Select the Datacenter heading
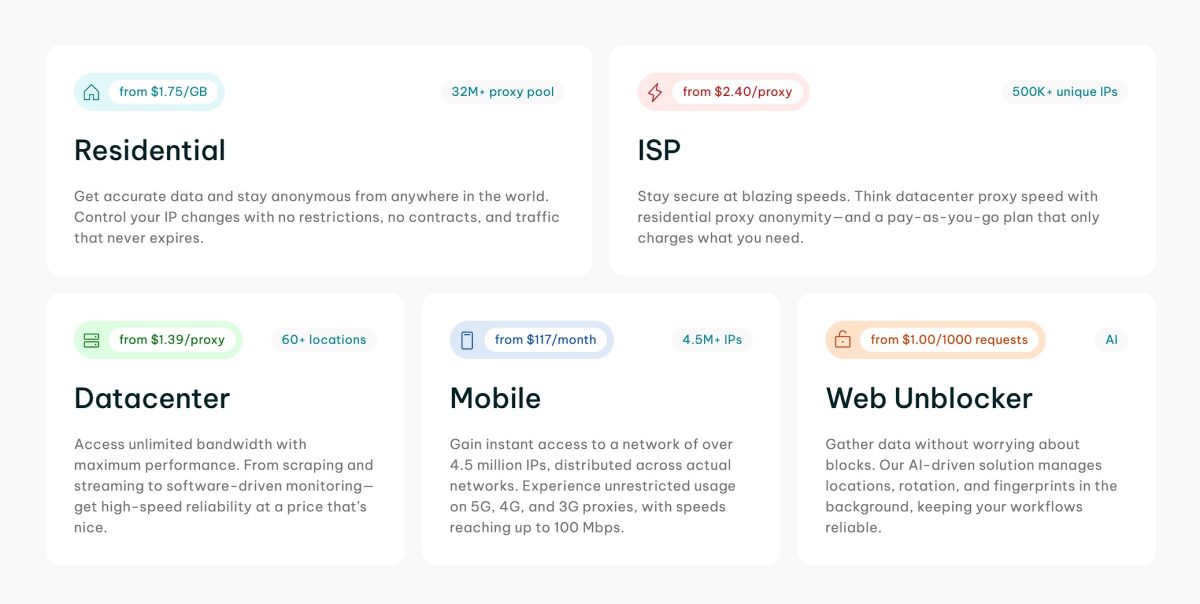 [x=152, y=397]
